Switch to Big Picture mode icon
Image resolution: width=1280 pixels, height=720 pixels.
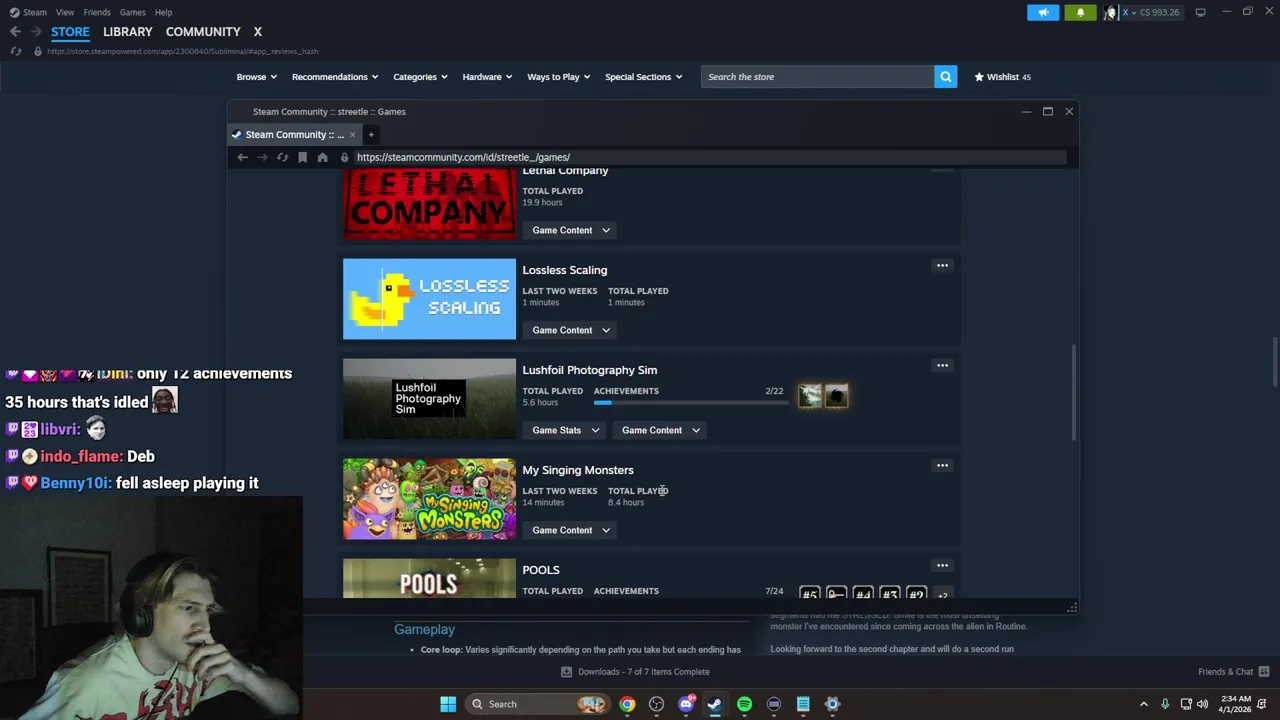(x=1200, y=12)
